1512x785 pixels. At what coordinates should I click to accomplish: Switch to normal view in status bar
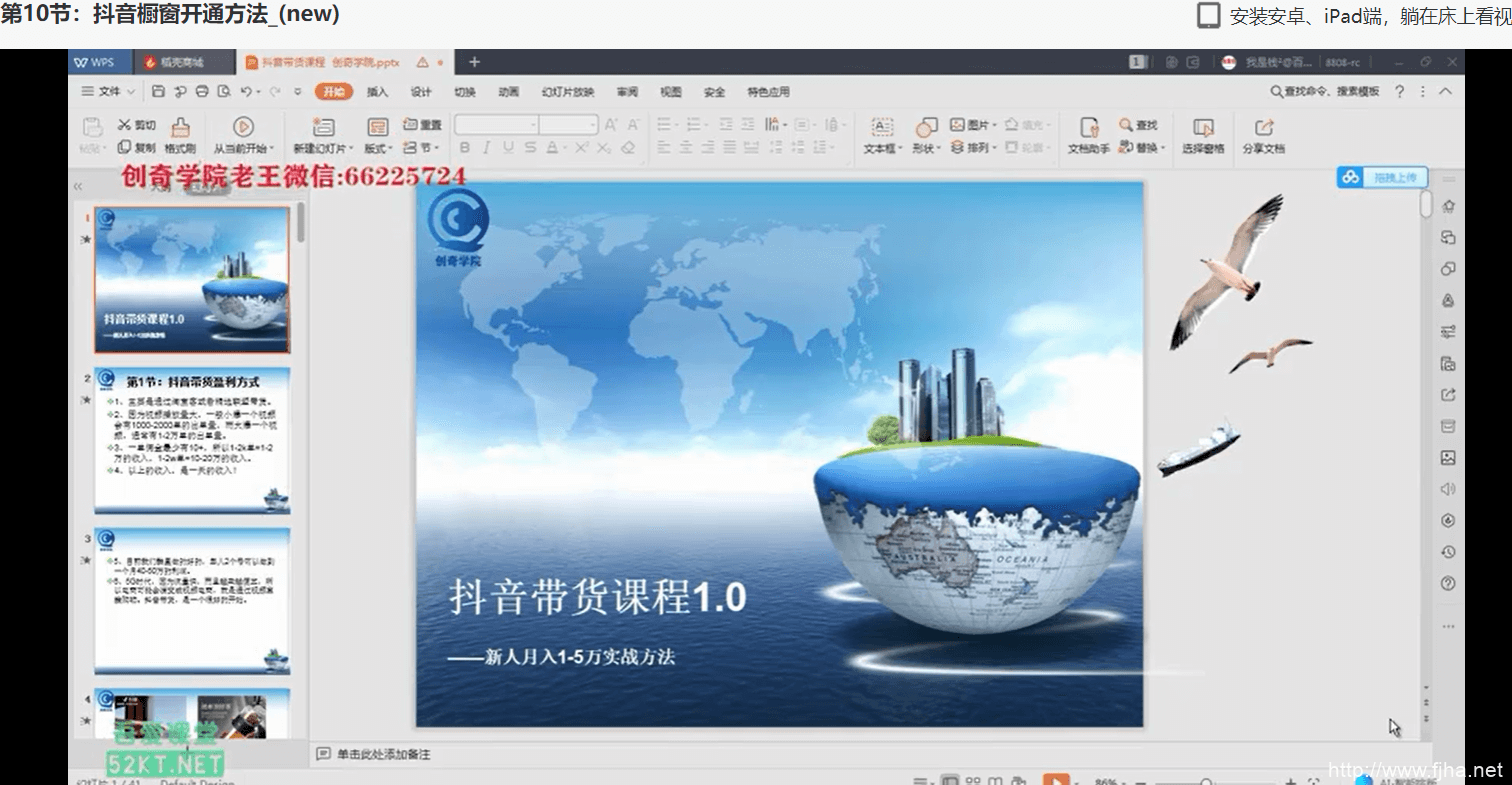(x=949, y=780)
